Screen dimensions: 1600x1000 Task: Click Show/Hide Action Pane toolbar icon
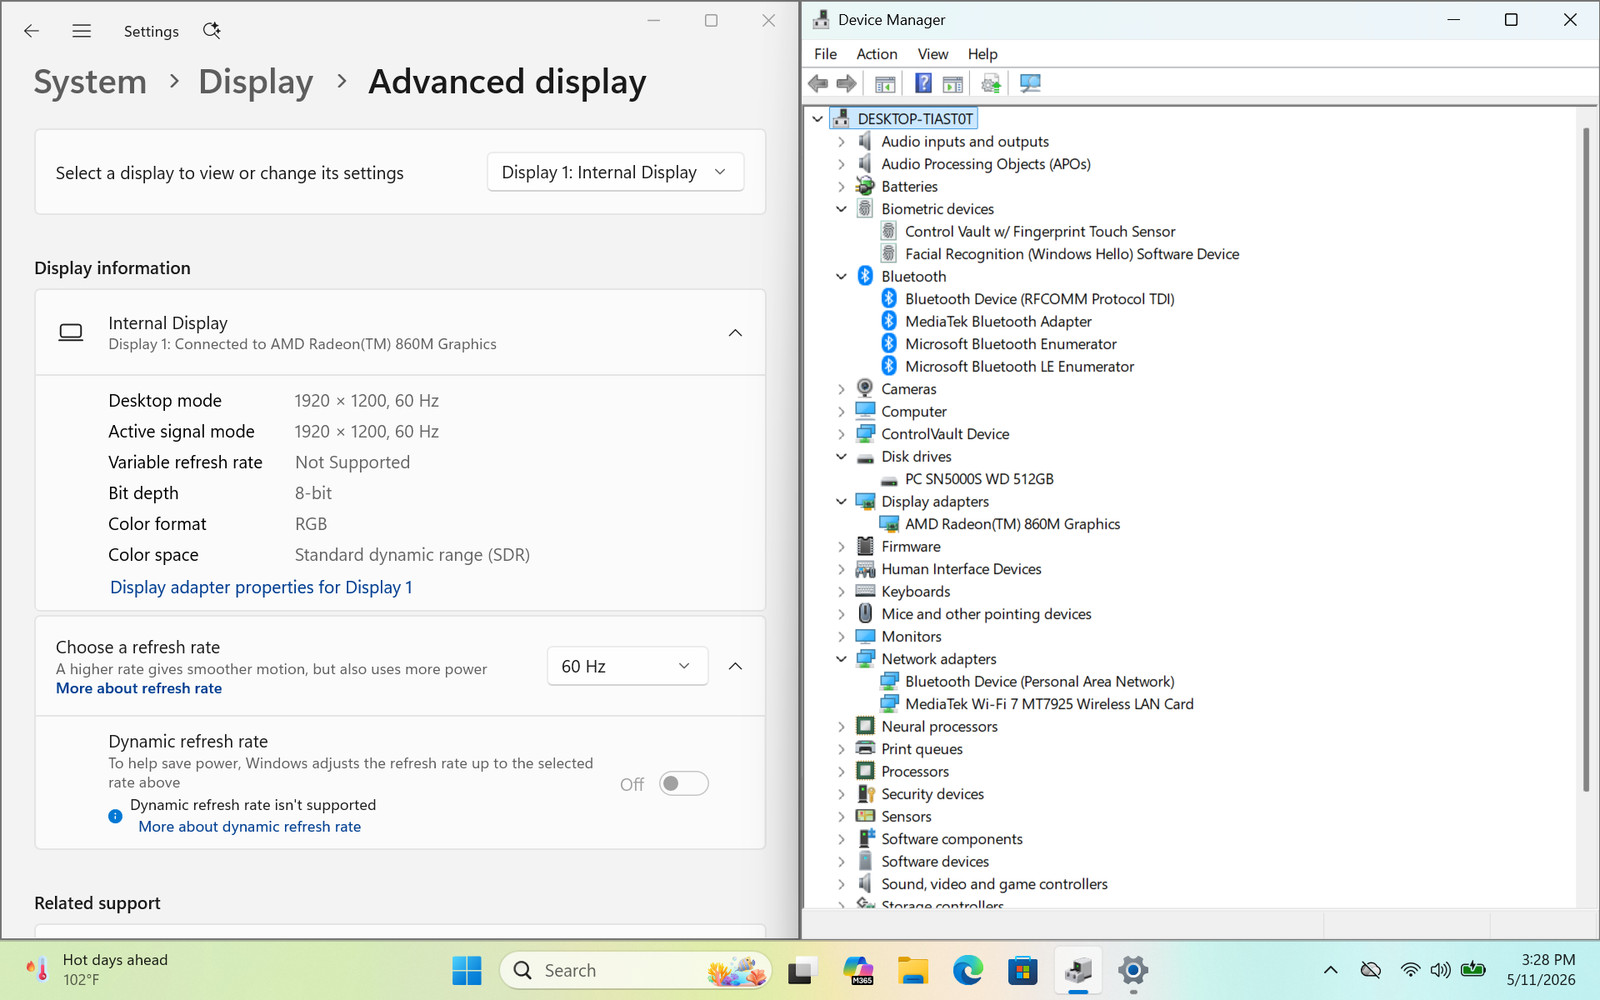point(953,84)
